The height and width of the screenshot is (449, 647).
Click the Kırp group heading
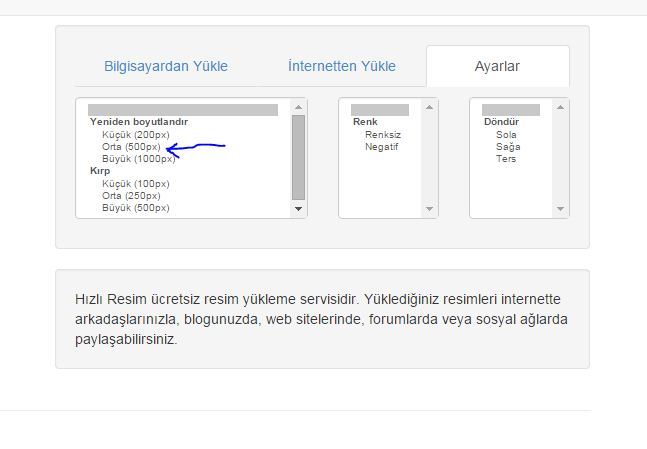tap(100, 171)
